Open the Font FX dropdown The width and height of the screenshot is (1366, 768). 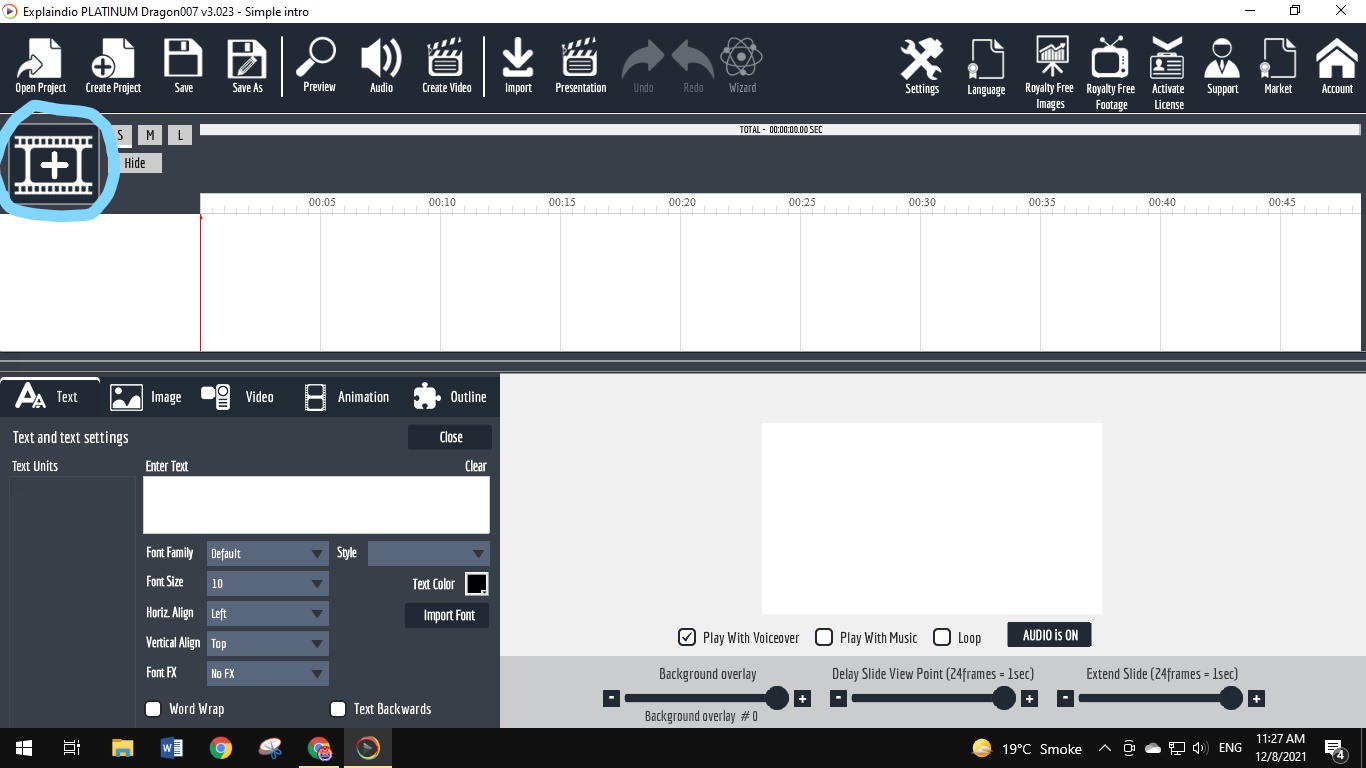click(267, 673)
